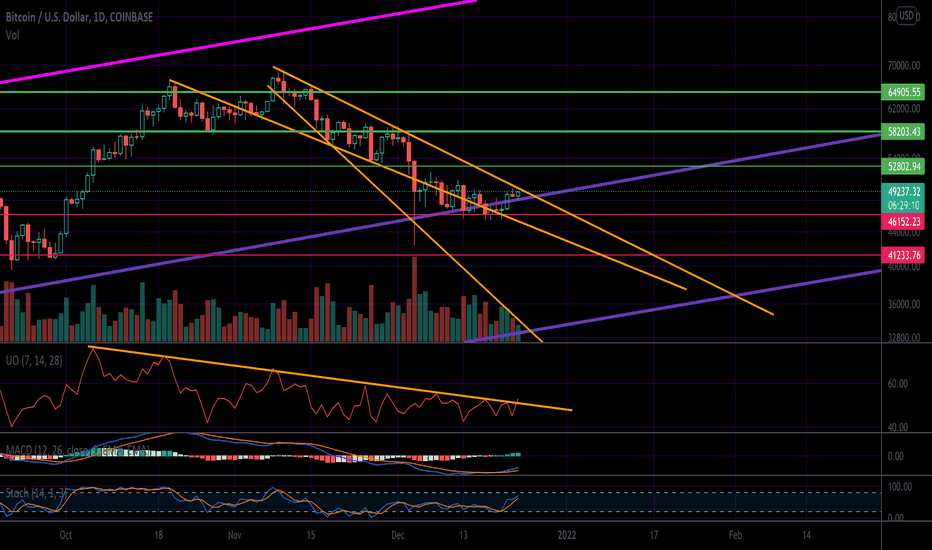Click the 17 date label after 2022
This screenshot has width=932, height=550.
(654, 535)
